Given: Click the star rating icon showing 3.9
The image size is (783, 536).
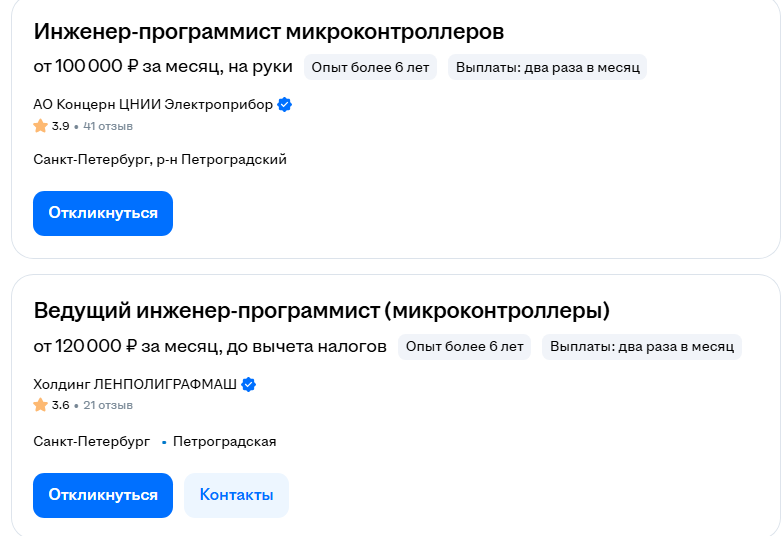Looking at the screenshot, I should click(40, 126).
